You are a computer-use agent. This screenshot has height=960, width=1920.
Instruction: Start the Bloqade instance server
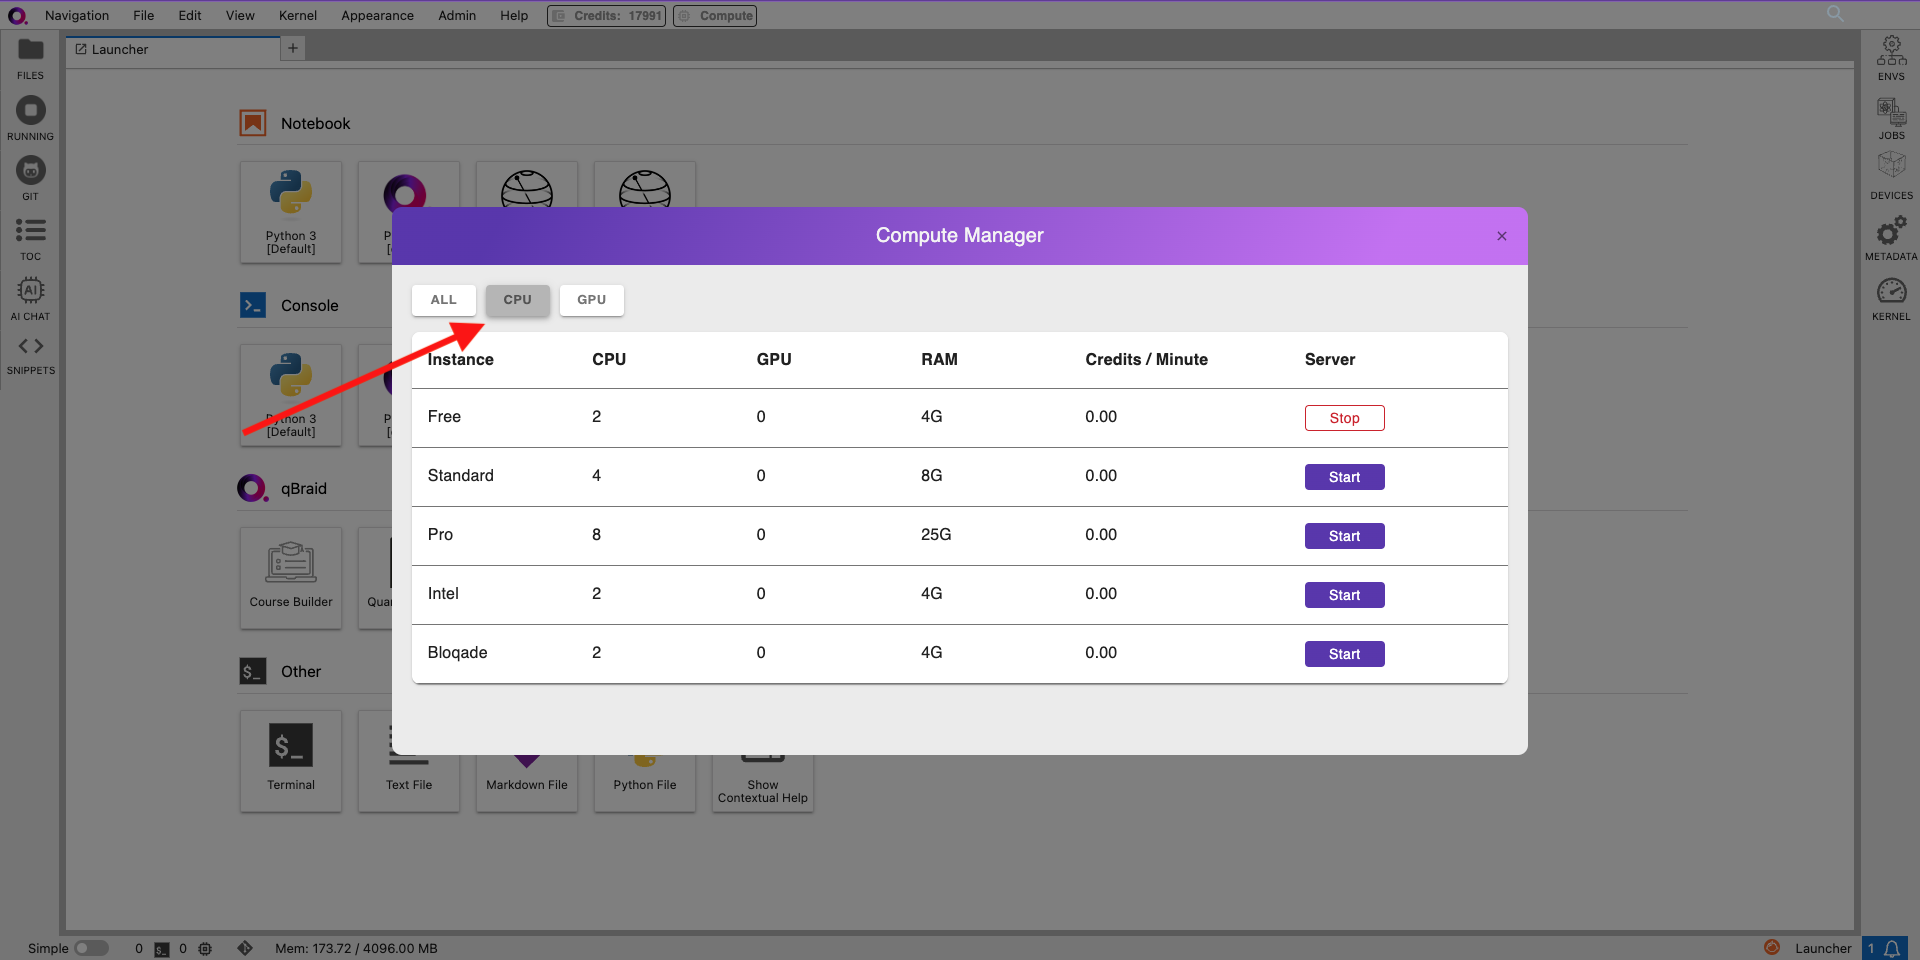coord(1344,654)
